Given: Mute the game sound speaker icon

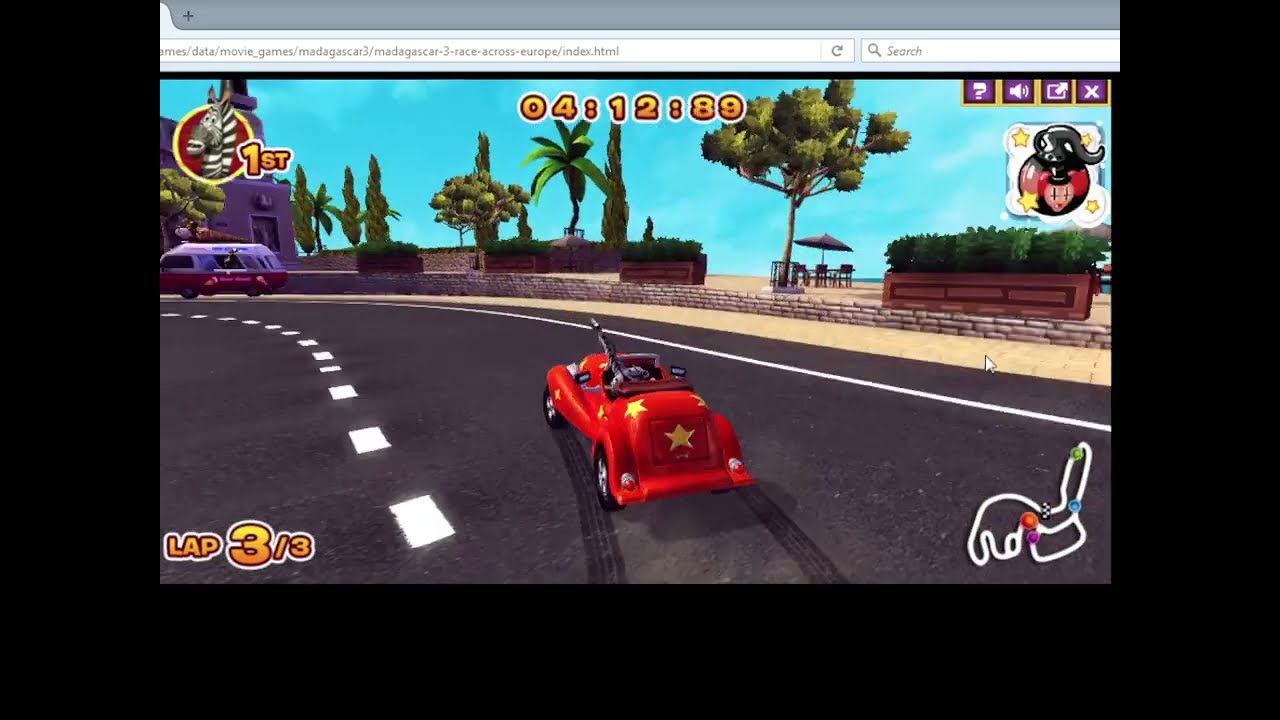Looking at the screenshot, I should (x=1018, y=92).
